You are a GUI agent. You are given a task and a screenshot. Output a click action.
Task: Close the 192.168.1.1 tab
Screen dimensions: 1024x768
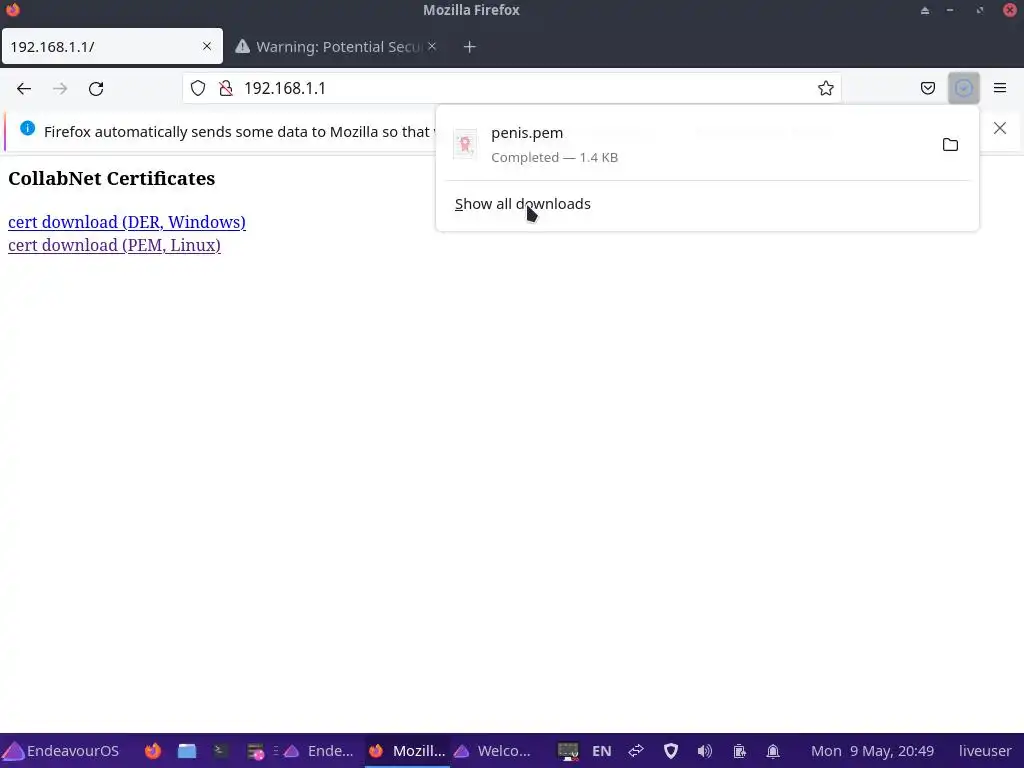[x=207, y=46]
